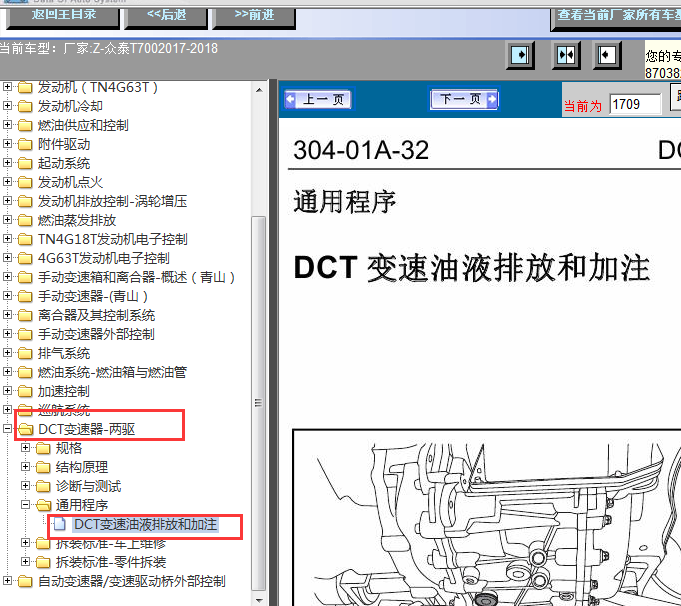Click the TN4G18T发动机电子控制 folder icon
The height and width of the screenshot is (606, 681).
tap(25, 239)
